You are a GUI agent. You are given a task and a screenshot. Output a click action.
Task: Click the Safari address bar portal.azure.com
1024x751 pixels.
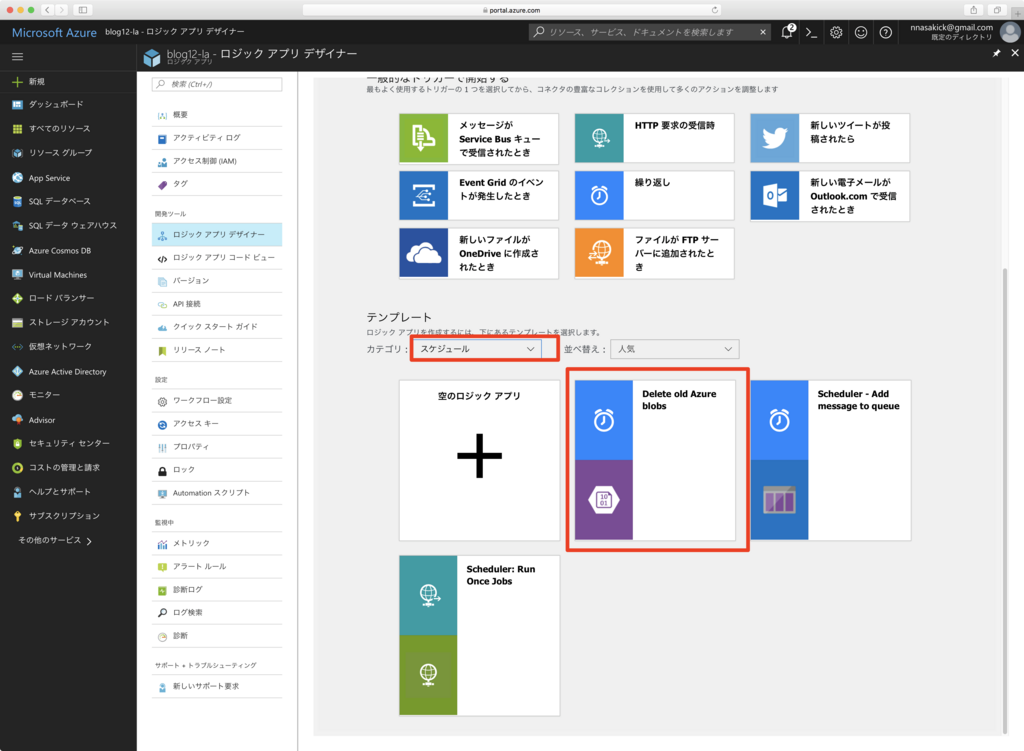pos(512,10)
